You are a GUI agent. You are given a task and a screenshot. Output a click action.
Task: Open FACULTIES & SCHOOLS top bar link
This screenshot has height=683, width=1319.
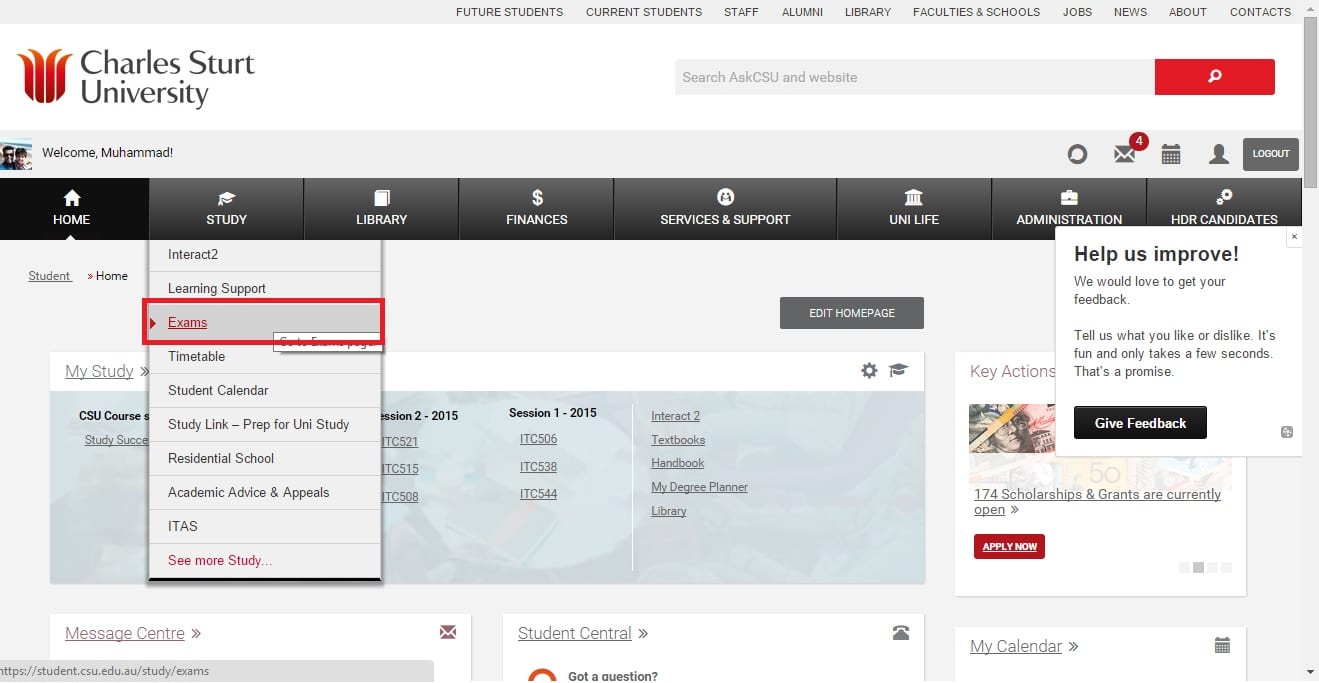click(x=976, y=12)
